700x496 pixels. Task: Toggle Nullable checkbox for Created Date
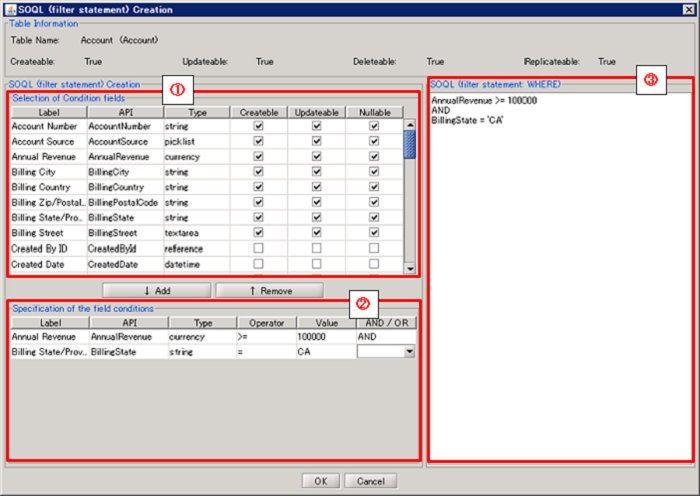coord(374,263)
